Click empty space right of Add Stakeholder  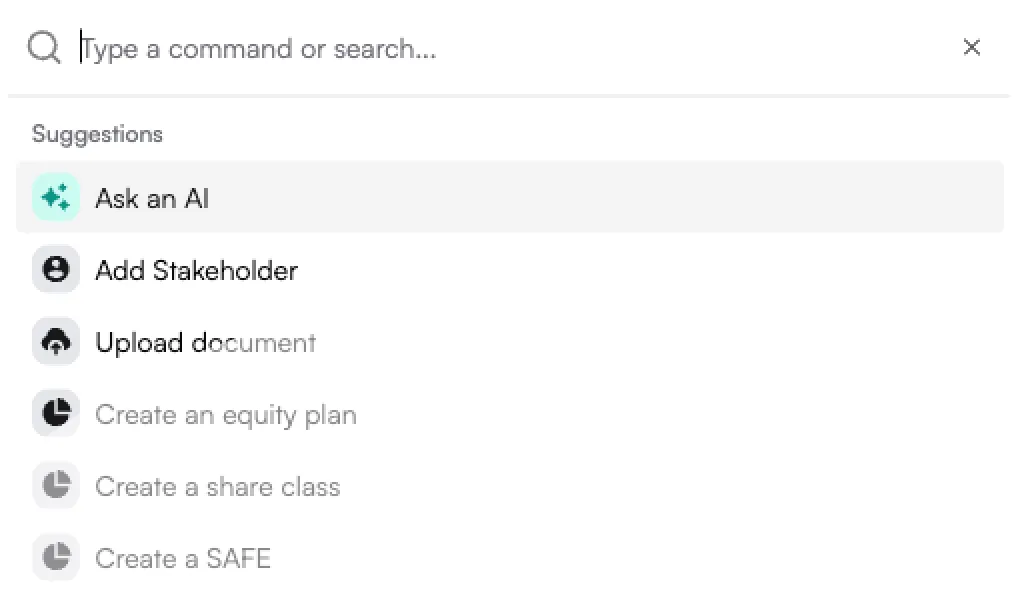click(650, 270)
